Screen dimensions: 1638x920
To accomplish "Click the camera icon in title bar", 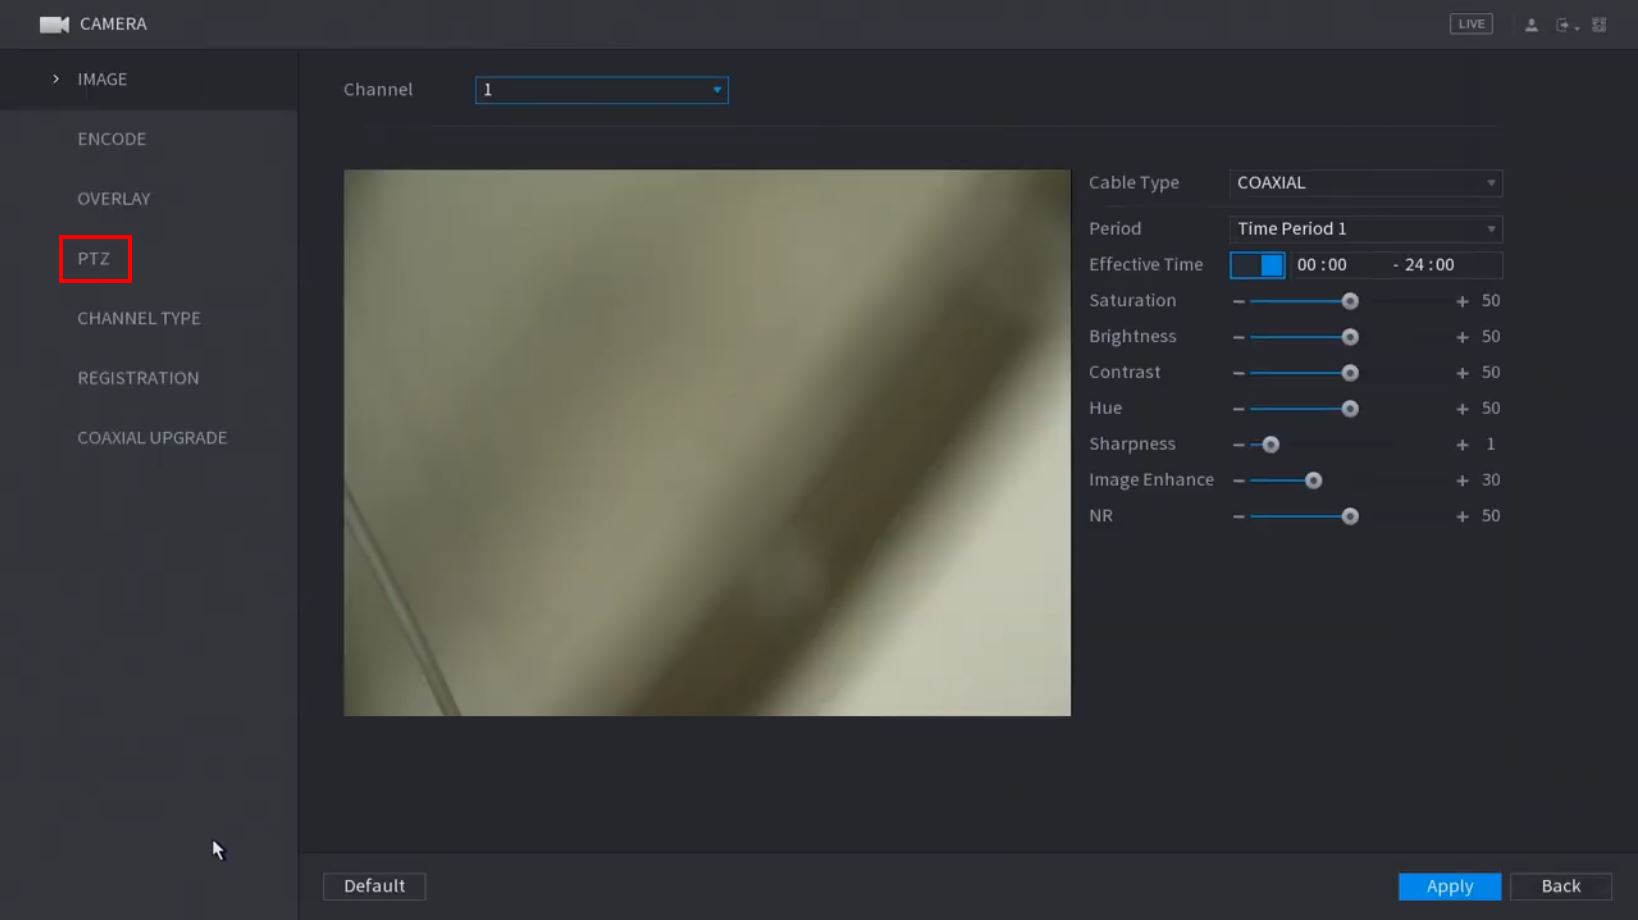I will tap(54, 24).
